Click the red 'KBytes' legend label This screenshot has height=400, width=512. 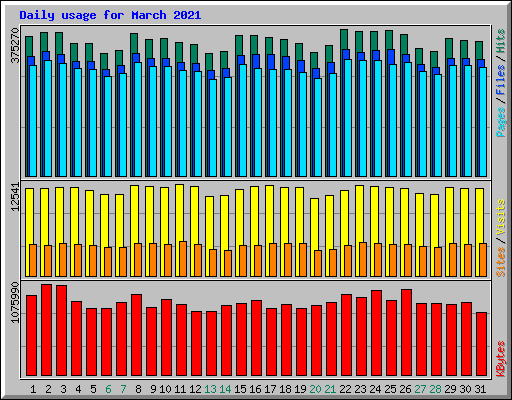pyautogui.click(x=501, y=359)
